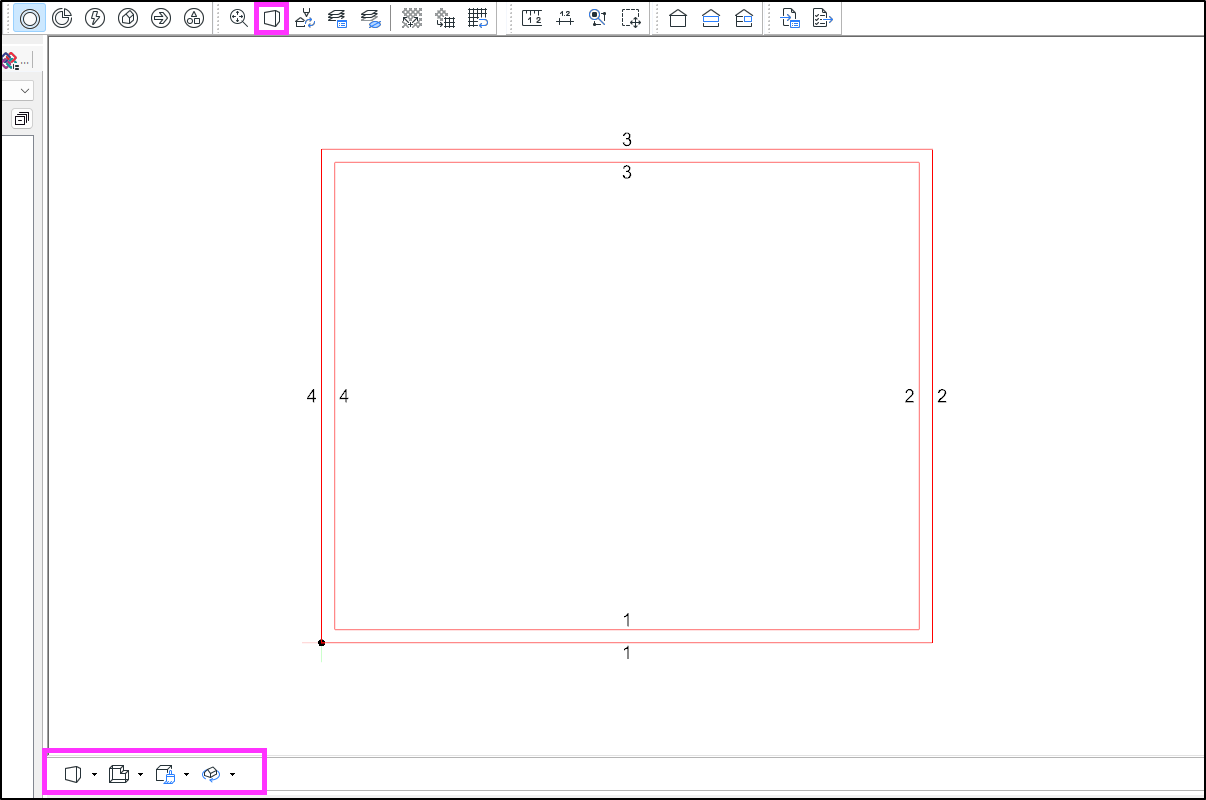Expand the bottom paintbrush cube dropdown arrow
This screenshot has width=1206, height=800.
pyautogui.click(x=187, y=774)
